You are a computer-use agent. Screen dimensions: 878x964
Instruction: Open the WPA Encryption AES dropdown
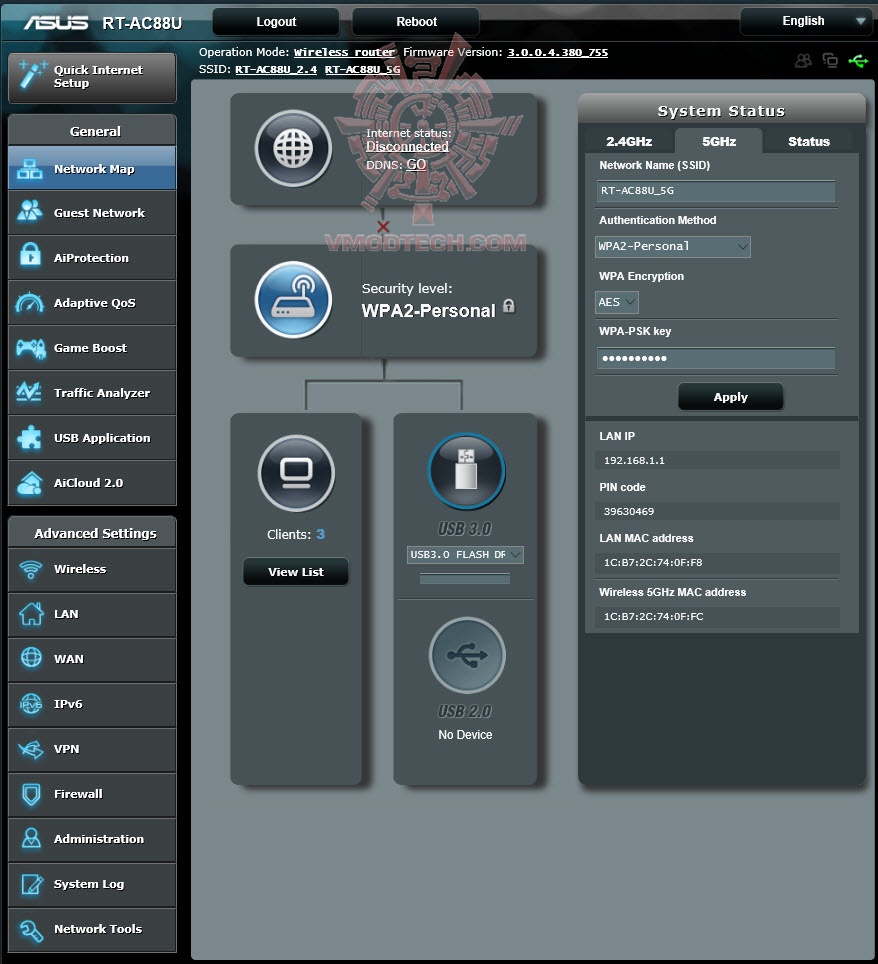[x=617, y=302]
